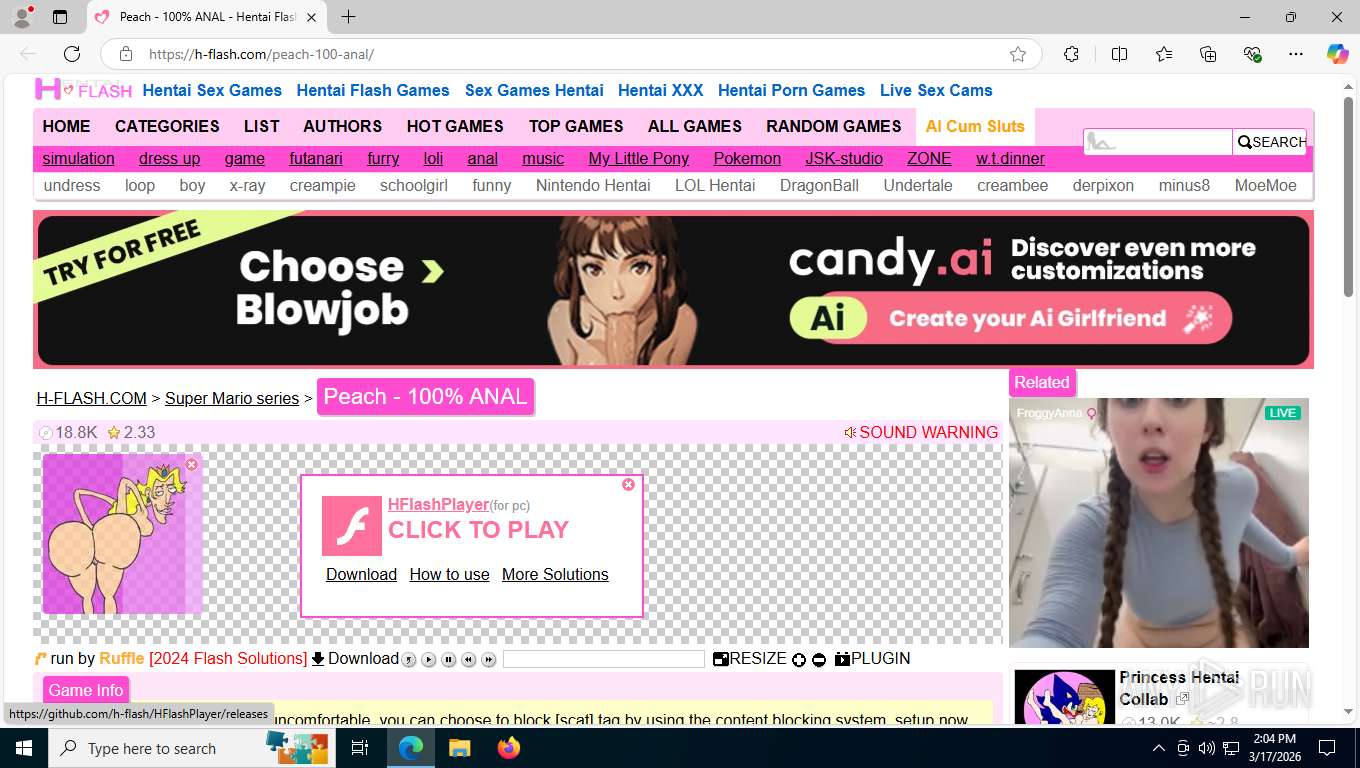Viewport: 1360px width, 768px height.
Task: Open the HOT GAMES menu item
Action: 455,126
